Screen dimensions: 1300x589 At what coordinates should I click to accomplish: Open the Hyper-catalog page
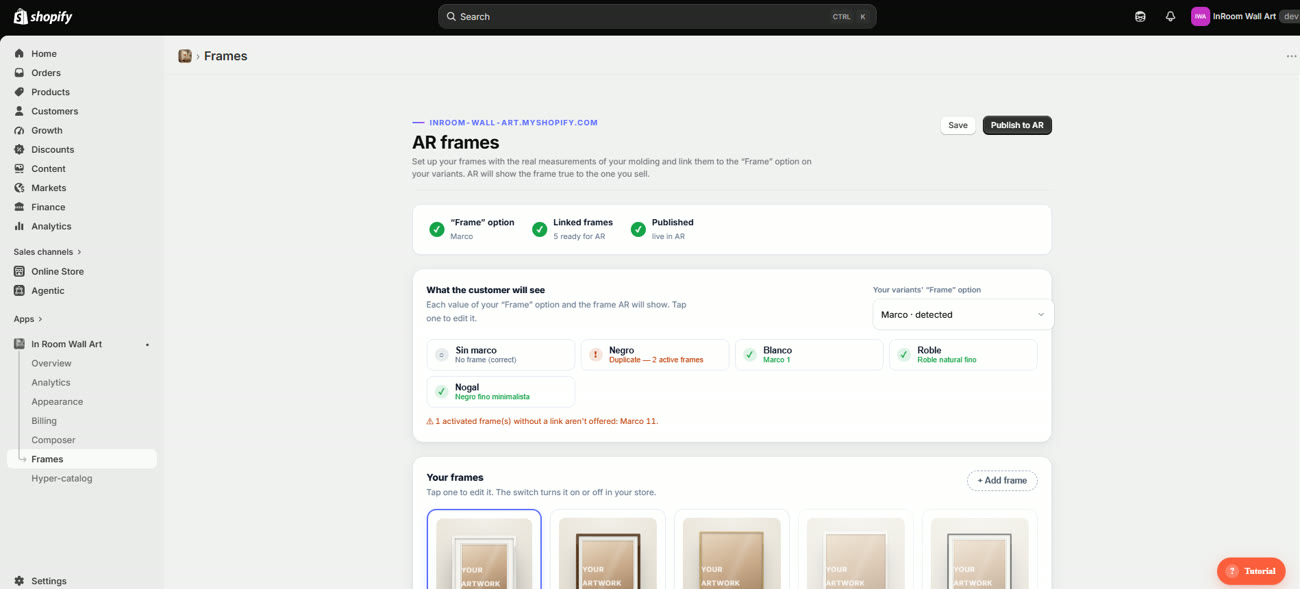(62, 478)
